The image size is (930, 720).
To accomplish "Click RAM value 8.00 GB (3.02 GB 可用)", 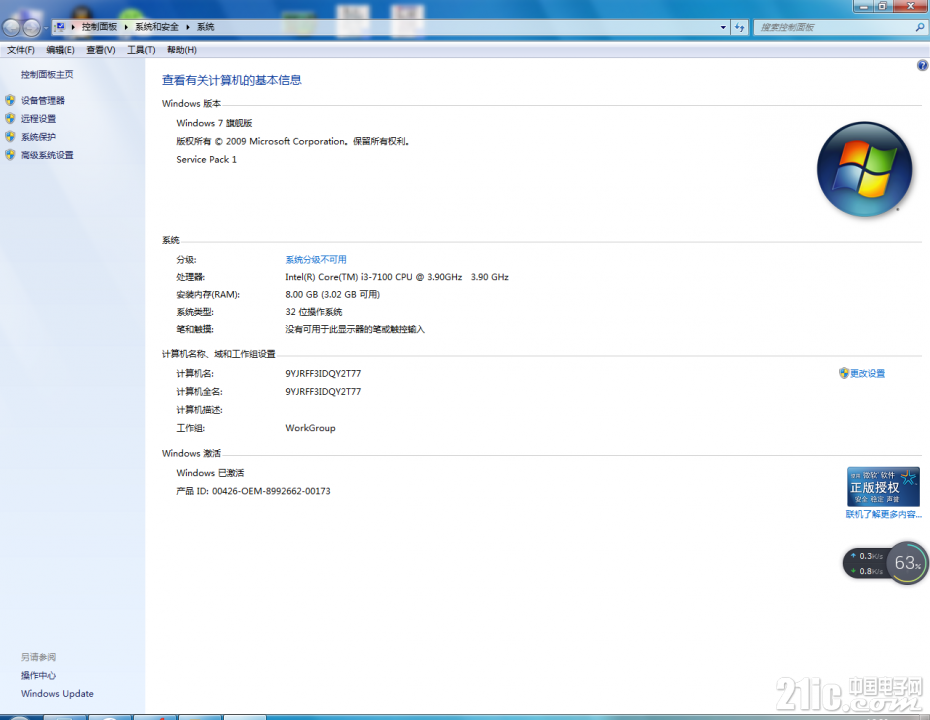I will tap(333, 294).
